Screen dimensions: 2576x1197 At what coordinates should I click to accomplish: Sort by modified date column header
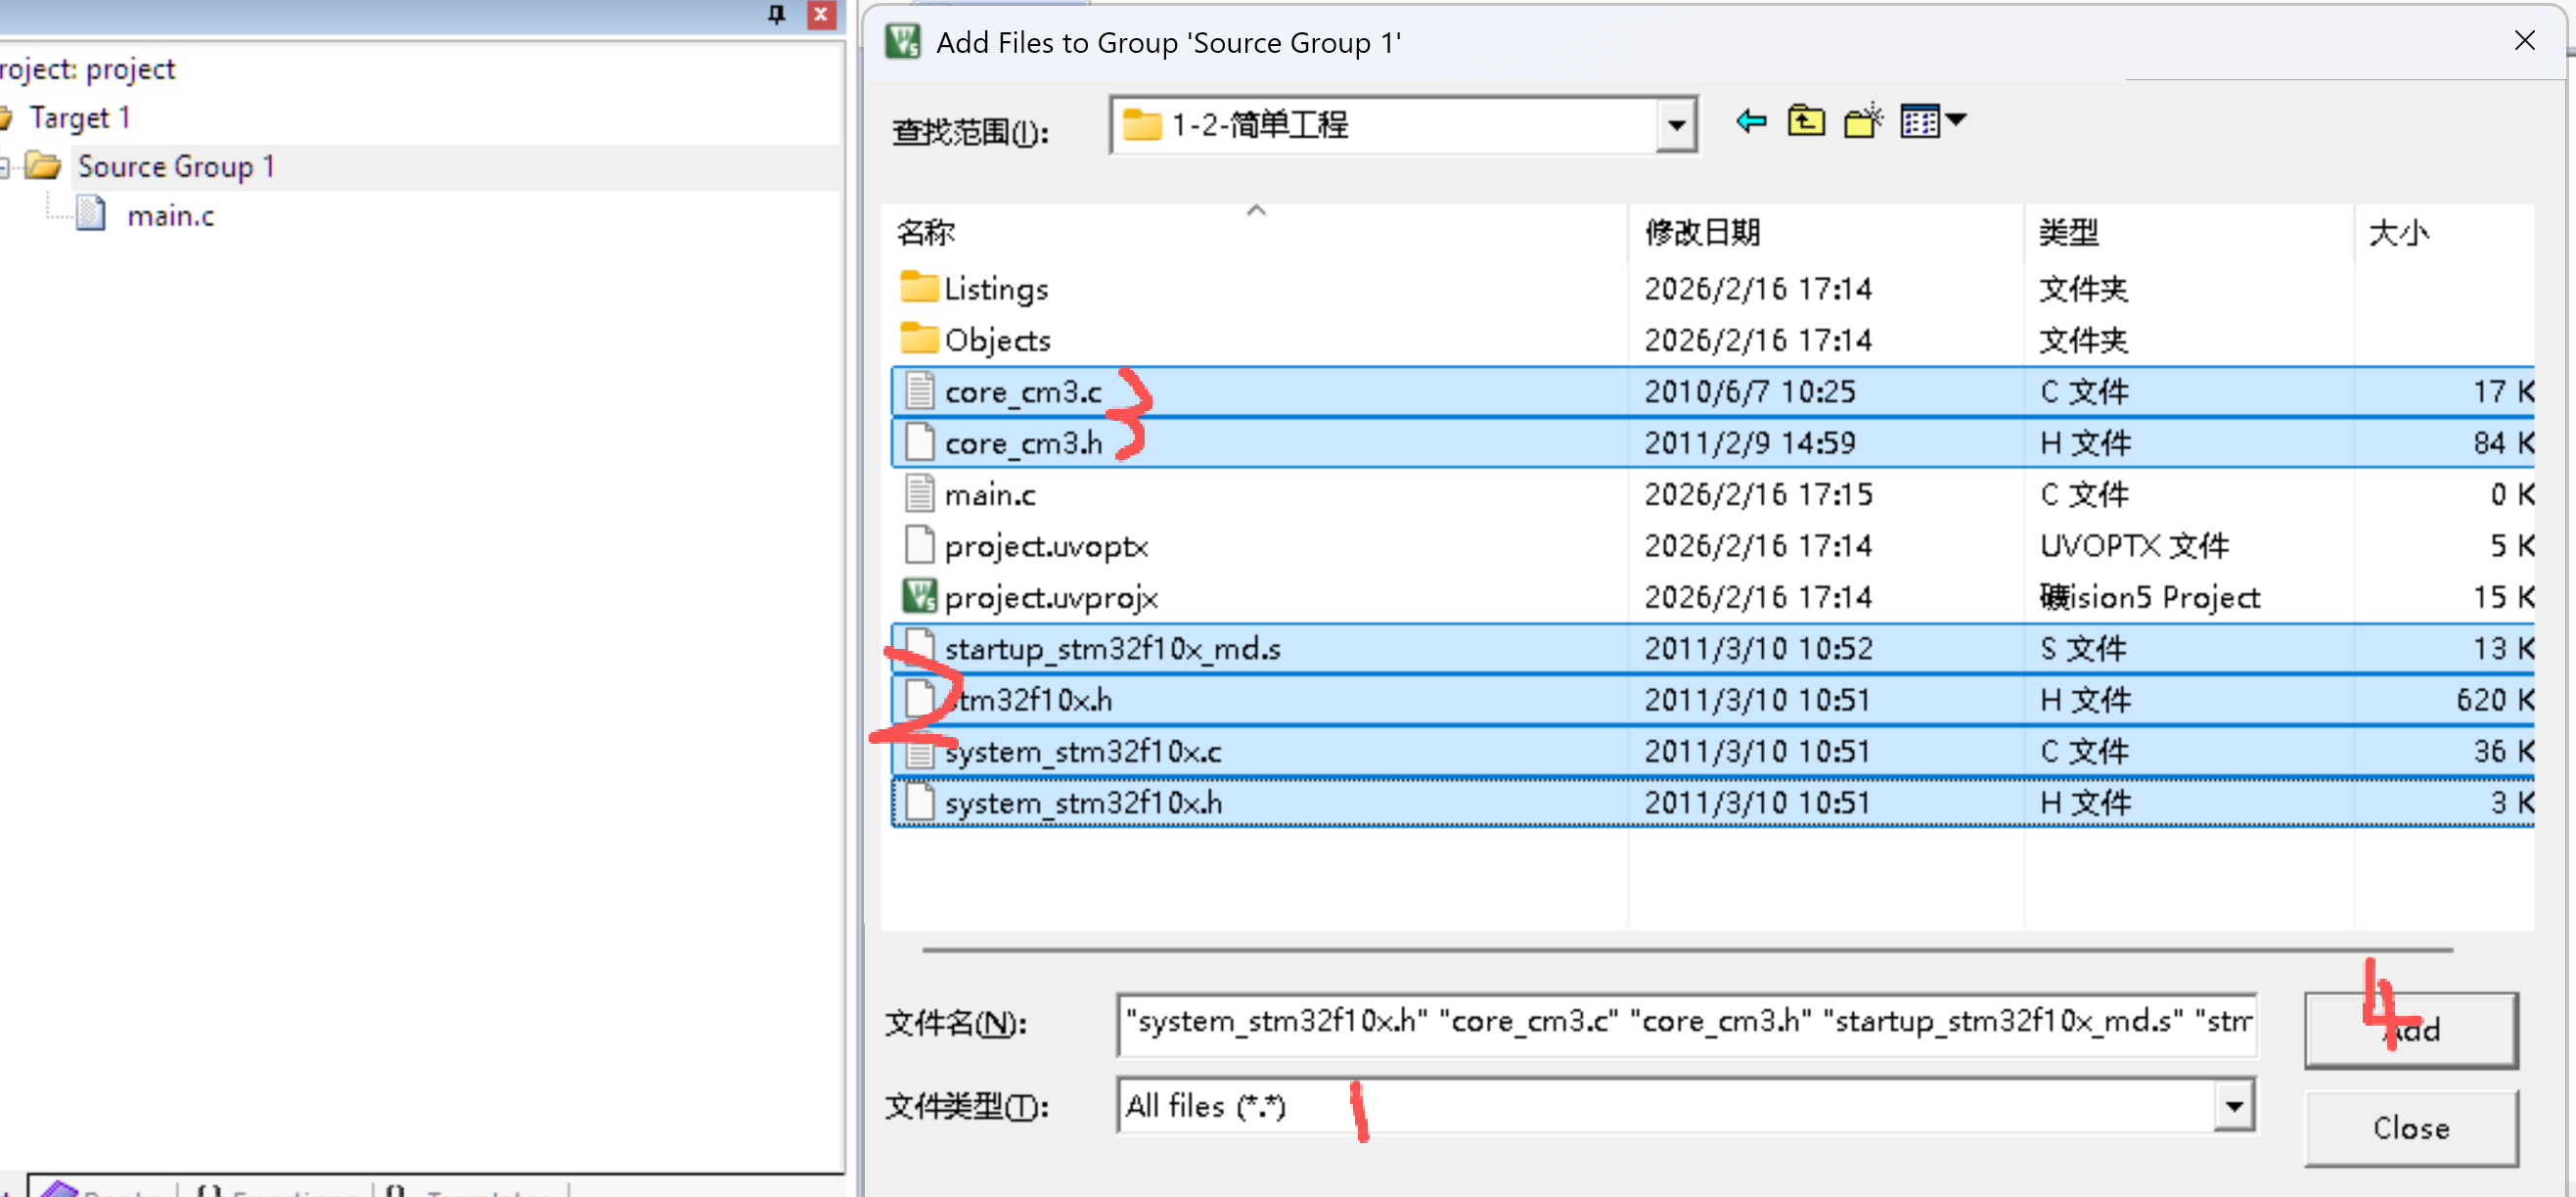(1703, 233)
